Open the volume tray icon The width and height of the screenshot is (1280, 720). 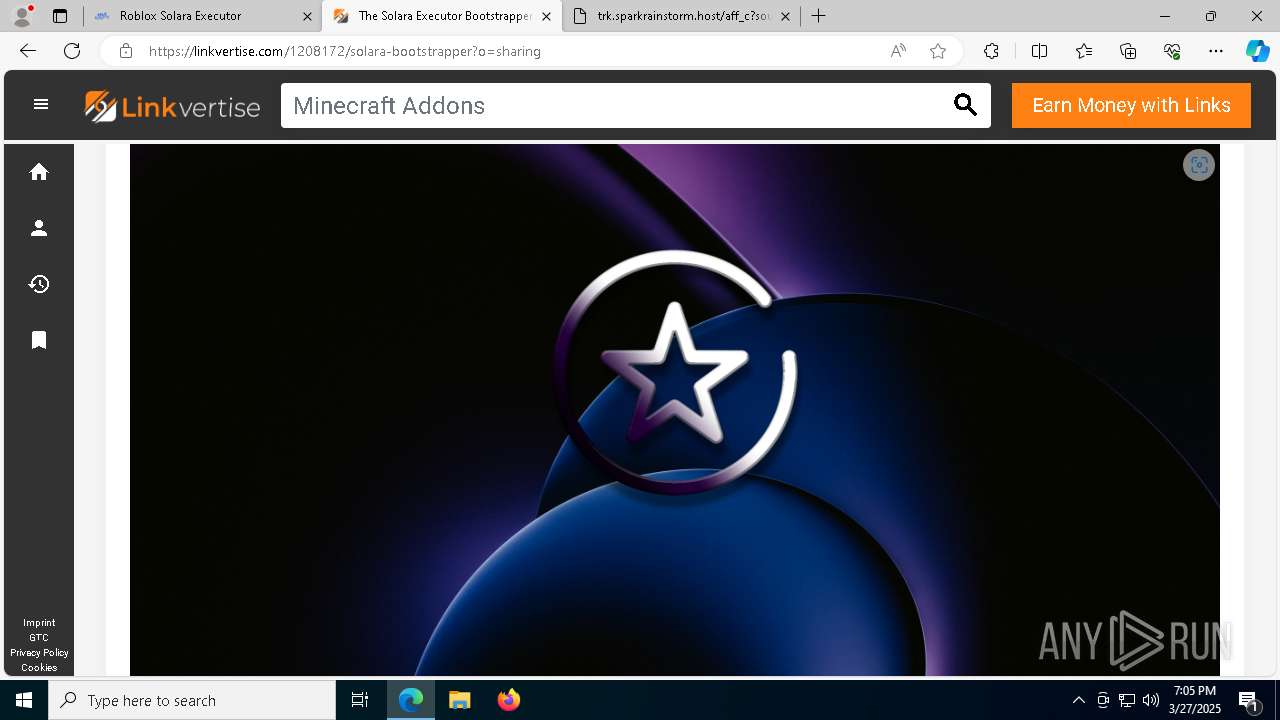coord(1151,700)
